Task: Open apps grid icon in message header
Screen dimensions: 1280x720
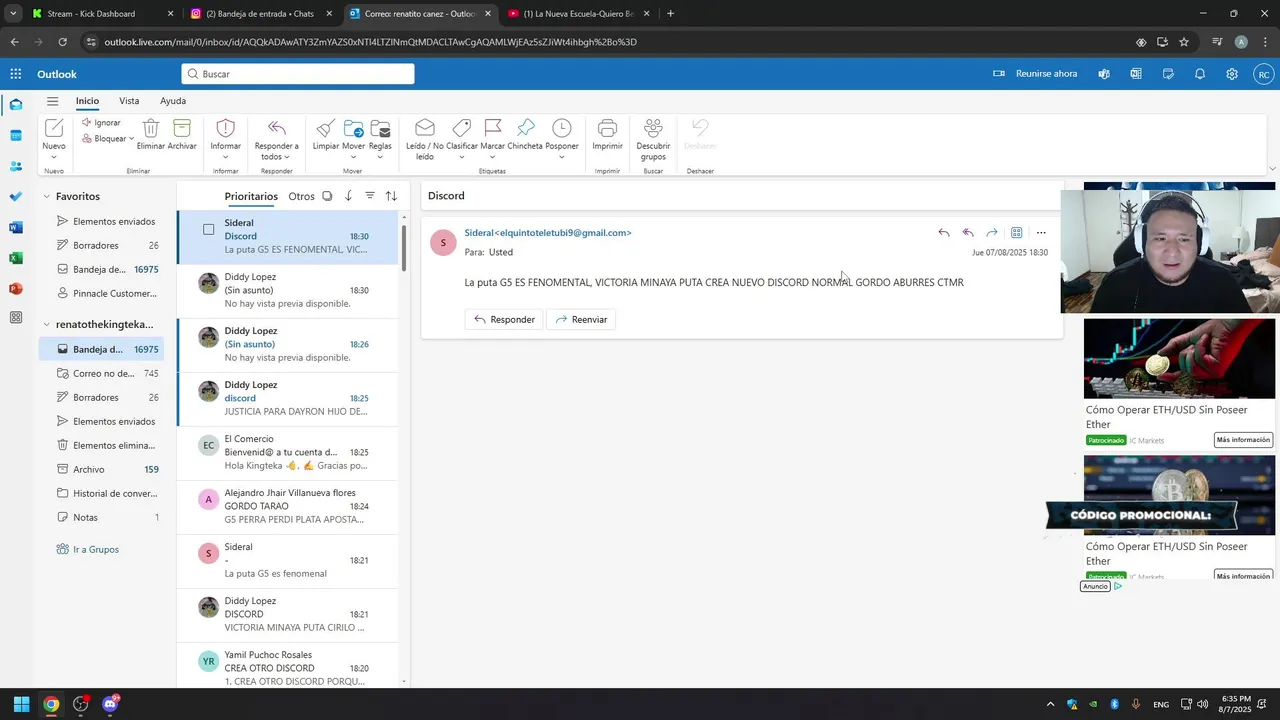Action: [1016, 233]
